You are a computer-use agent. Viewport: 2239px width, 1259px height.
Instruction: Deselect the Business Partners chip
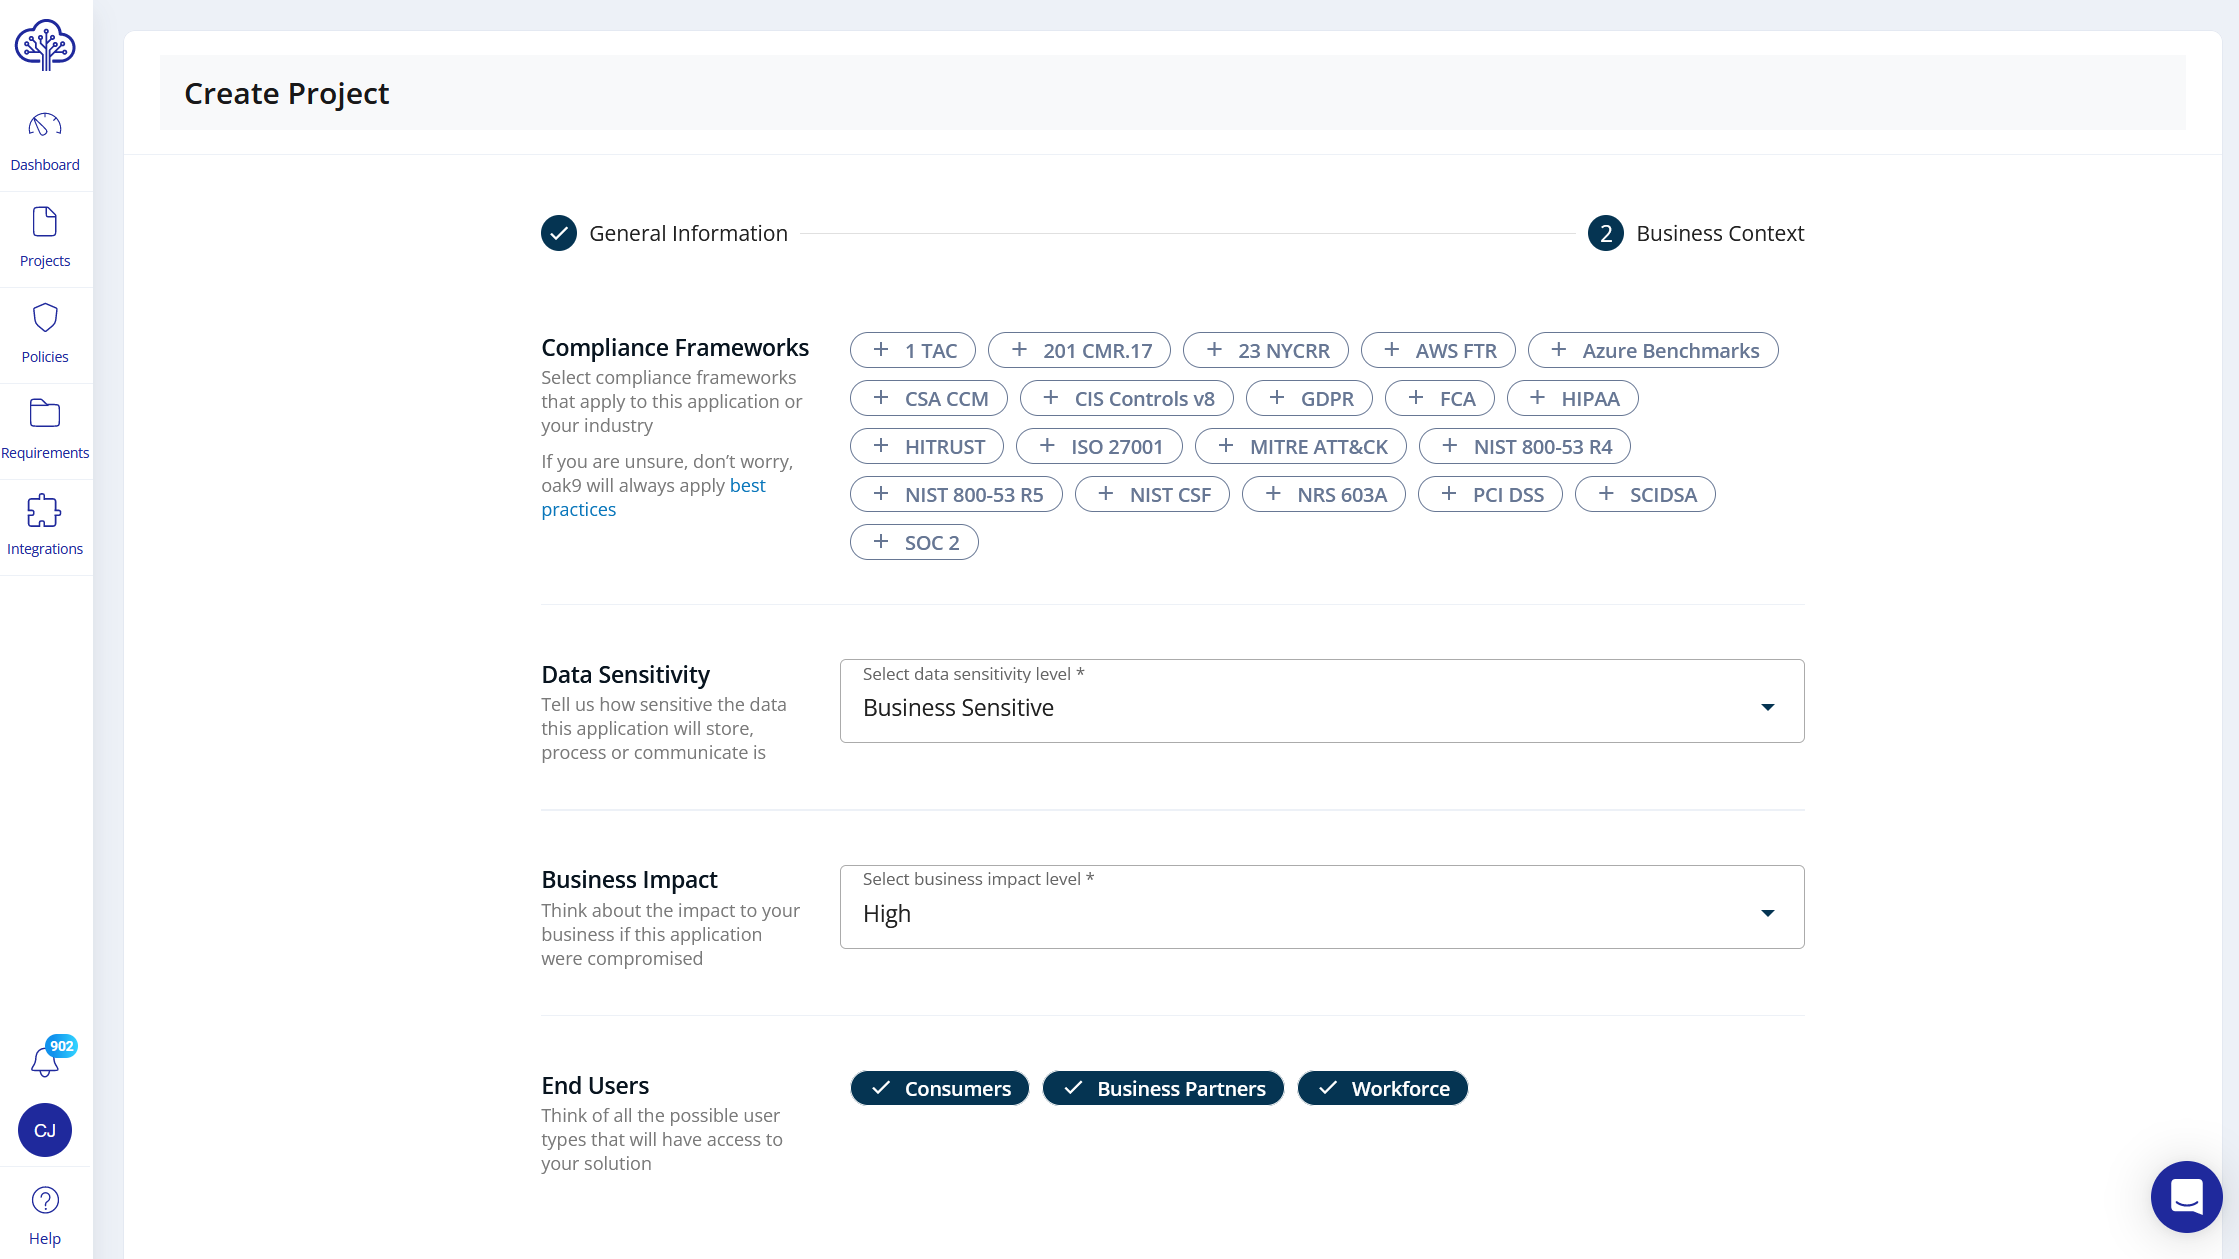[1163, 1088]
